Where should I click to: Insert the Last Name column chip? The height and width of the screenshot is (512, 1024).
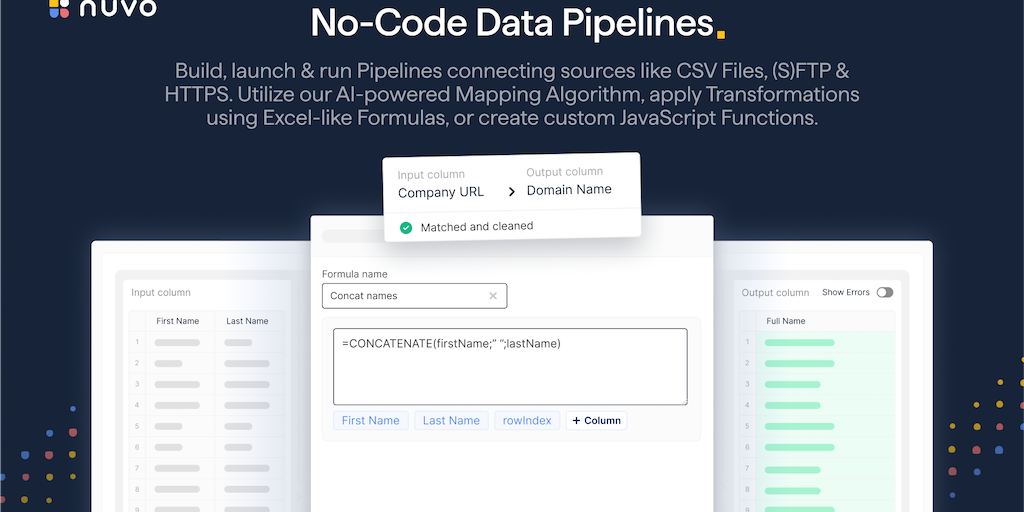pos(451,421)
